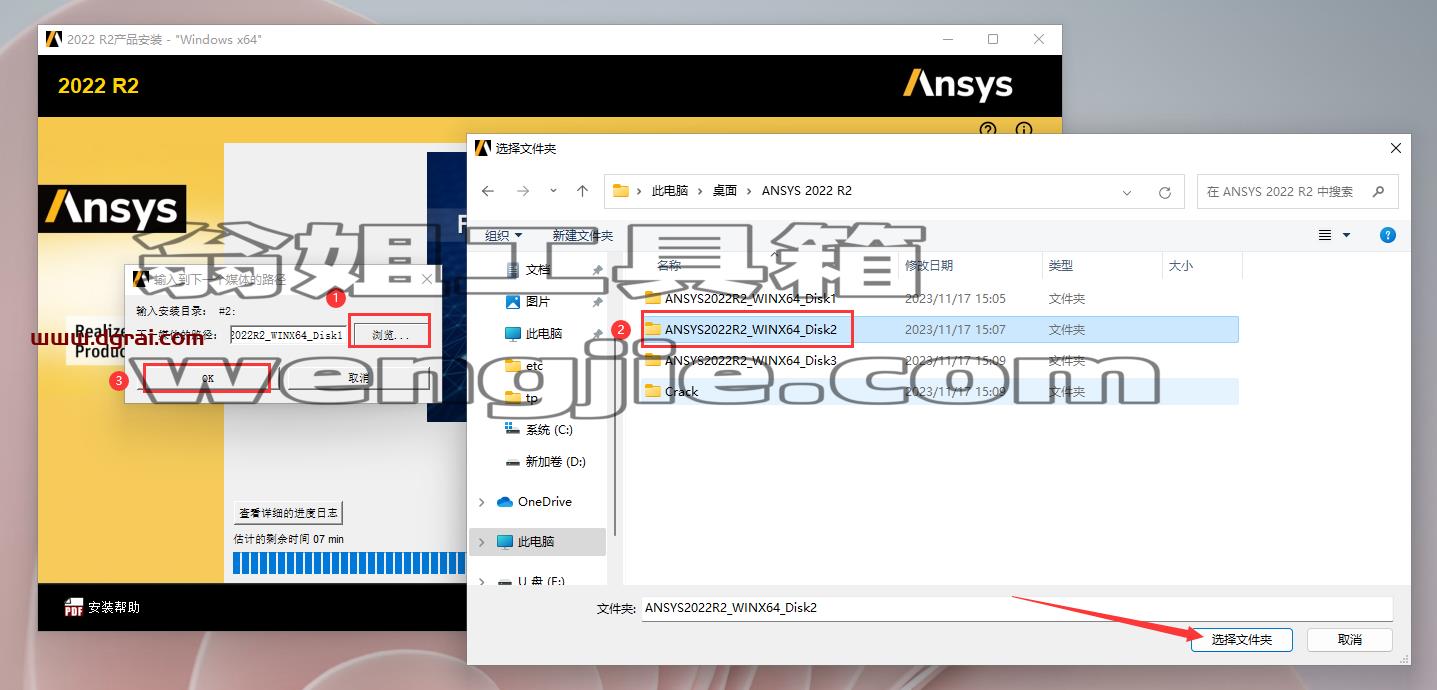
Task: Expand the address bar history dropdown
Action: pyautogui.click(x=1127, y=192)
